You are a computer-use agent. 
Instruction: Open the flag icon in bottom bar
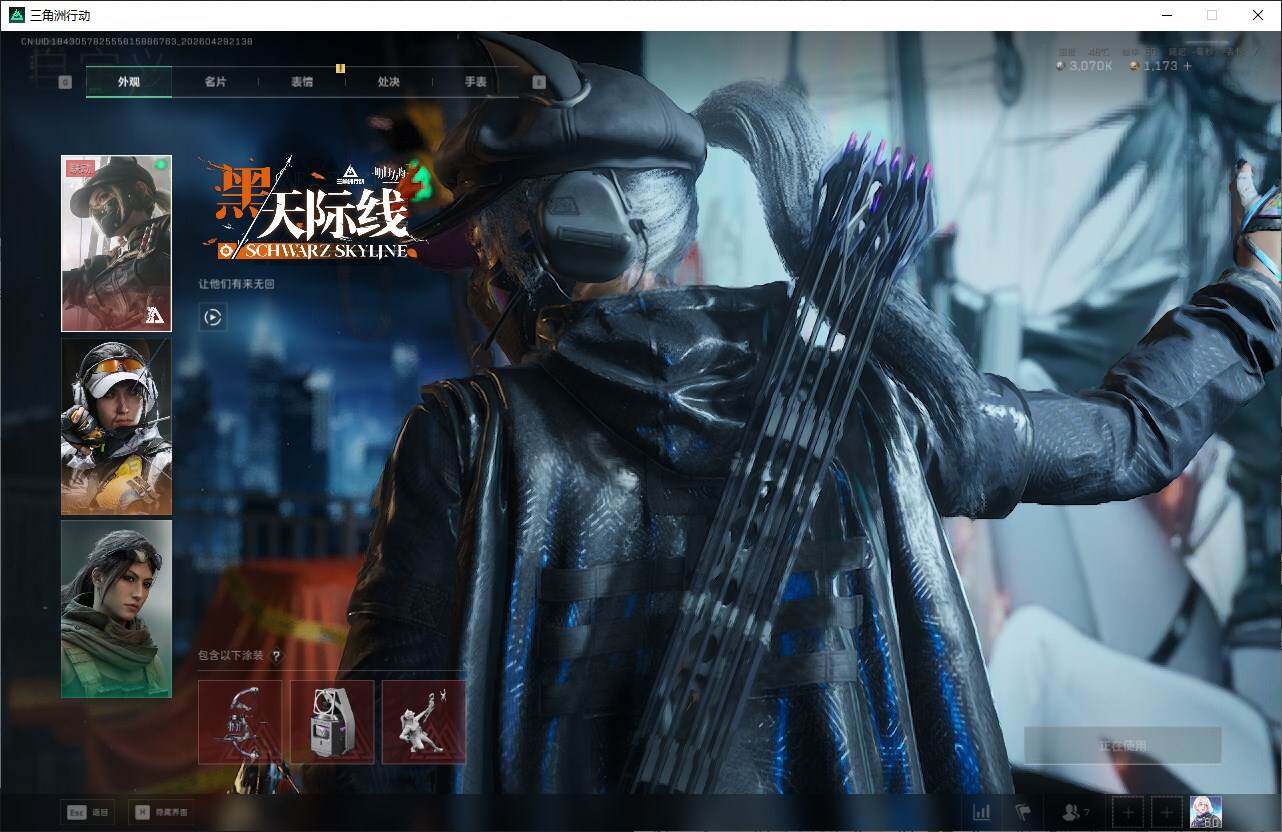(x=1023, y=812)
